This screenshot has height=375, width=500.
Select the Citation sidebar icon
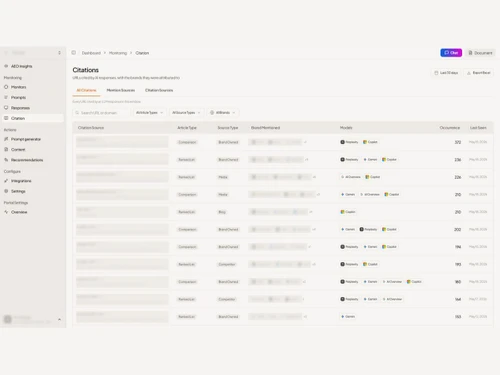pos(6,118)
